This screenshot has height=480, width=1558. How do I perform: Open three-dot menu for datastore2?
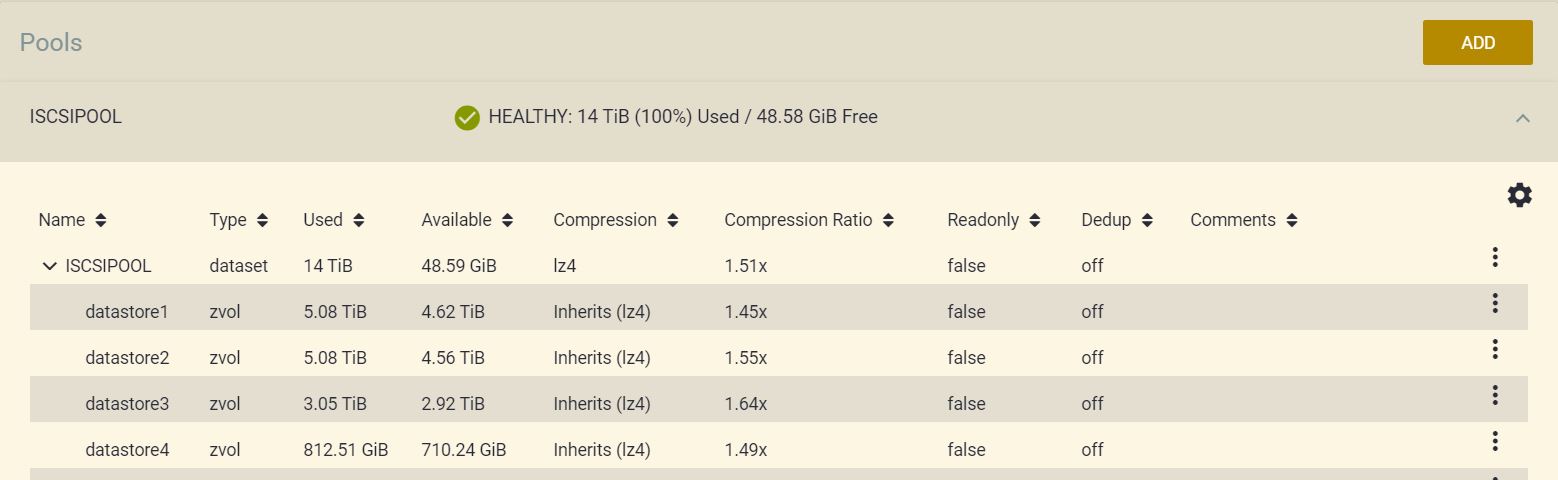(x=1495, y=349)
